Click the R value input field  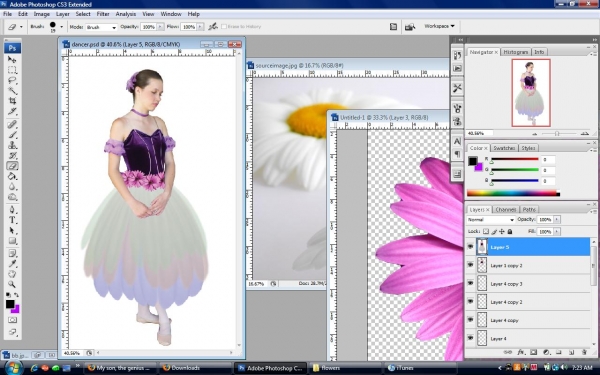point(548,159)
